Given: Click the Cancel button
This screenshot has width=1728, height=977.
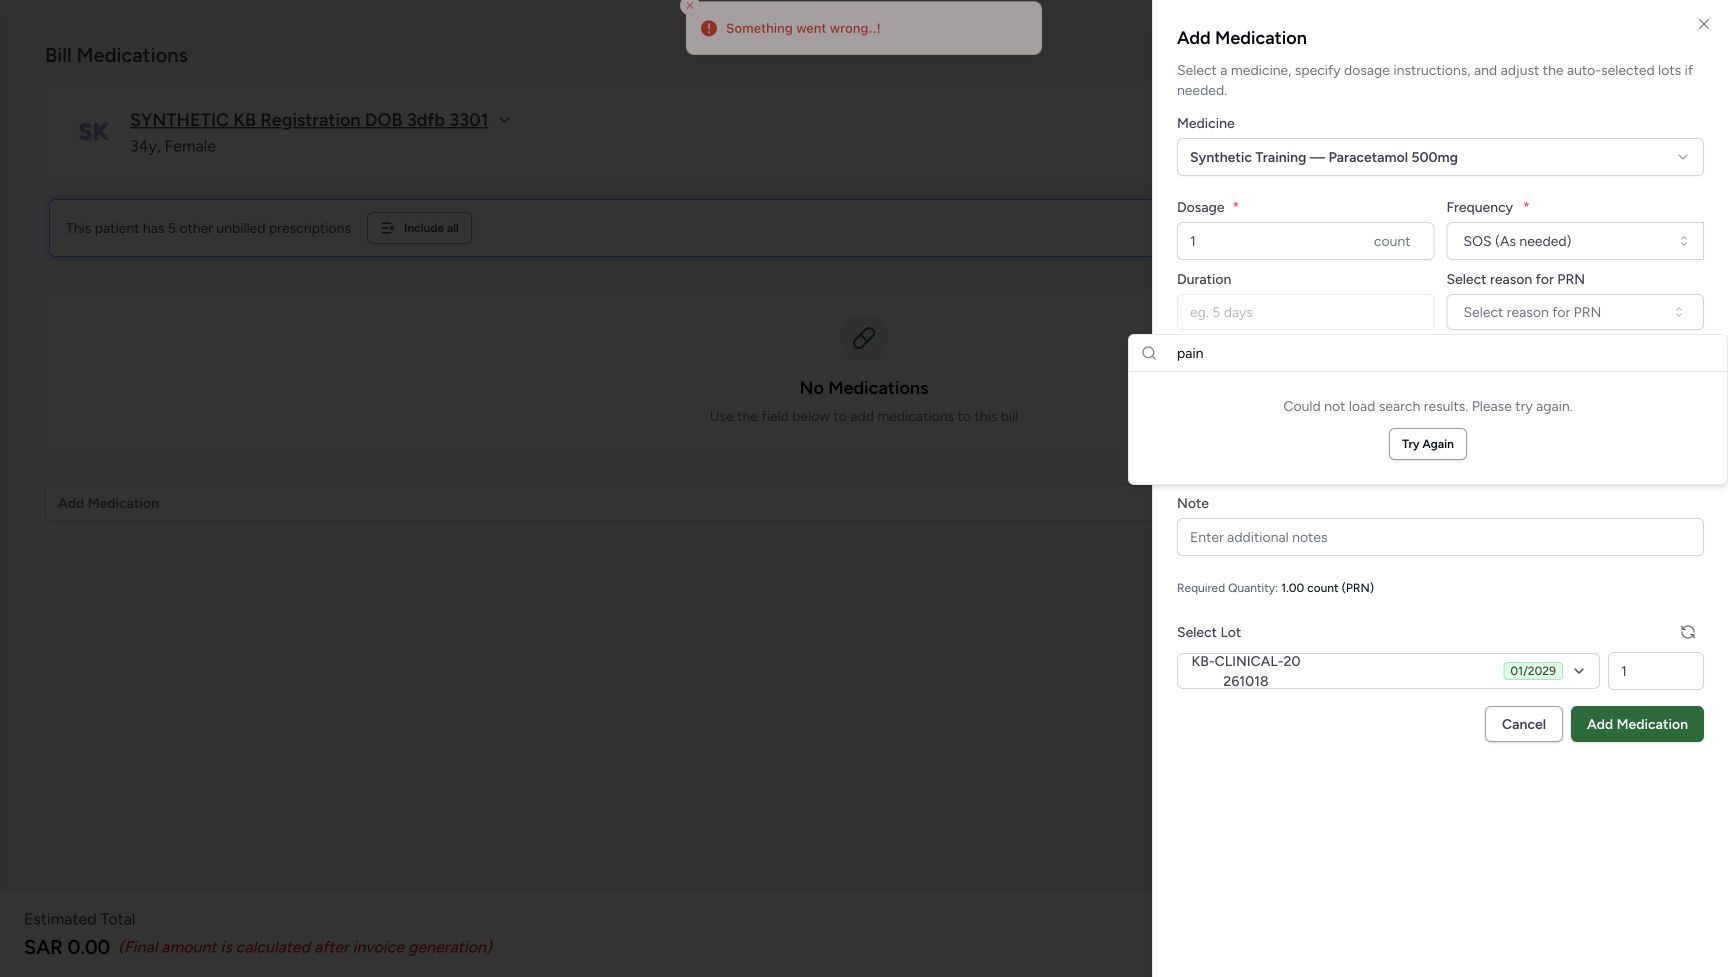Looking at the screenshot, I should point(1523,724).
